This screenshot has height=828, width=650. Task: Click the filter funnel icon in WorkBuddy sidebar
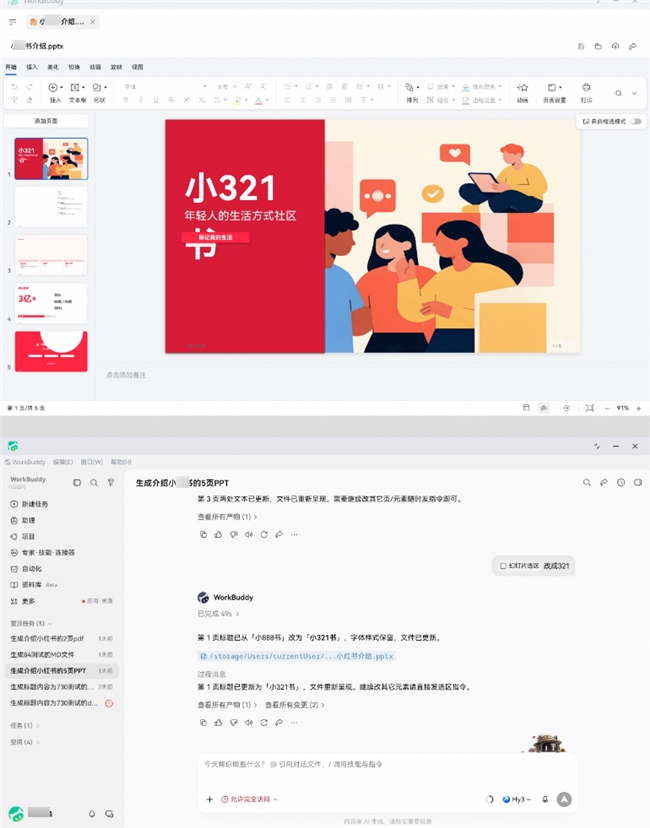coord(111,483)
